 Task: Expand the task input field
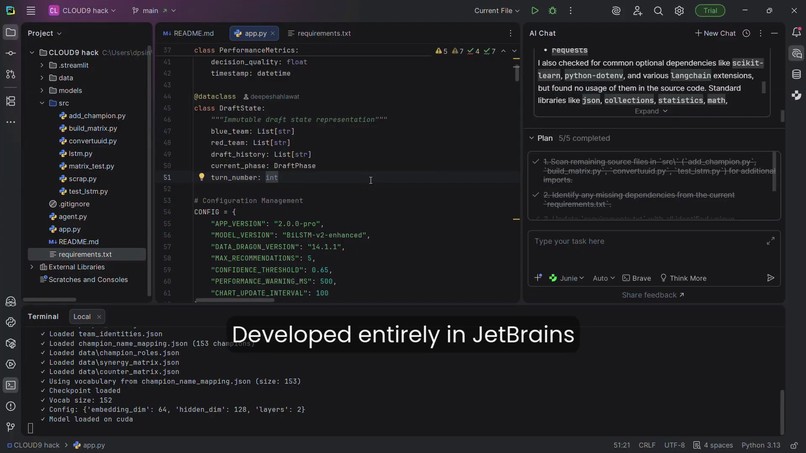click(771, 241)
